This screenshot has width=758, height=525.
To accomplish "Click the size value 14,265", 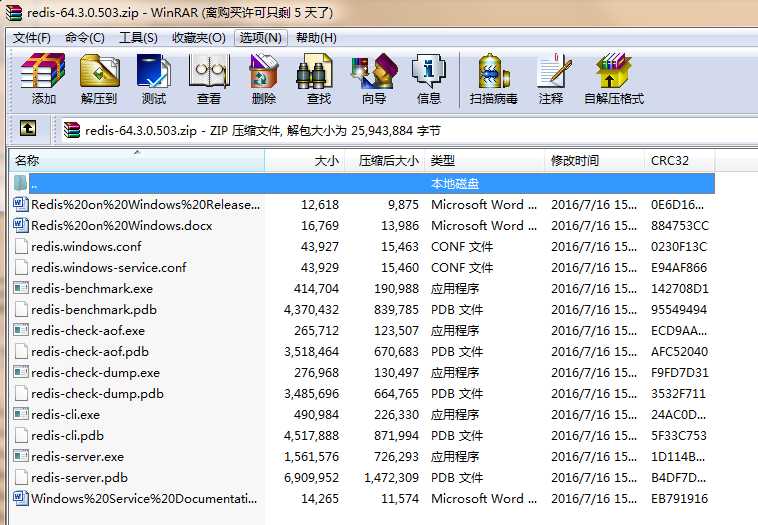I will click(x=320, y=498).
